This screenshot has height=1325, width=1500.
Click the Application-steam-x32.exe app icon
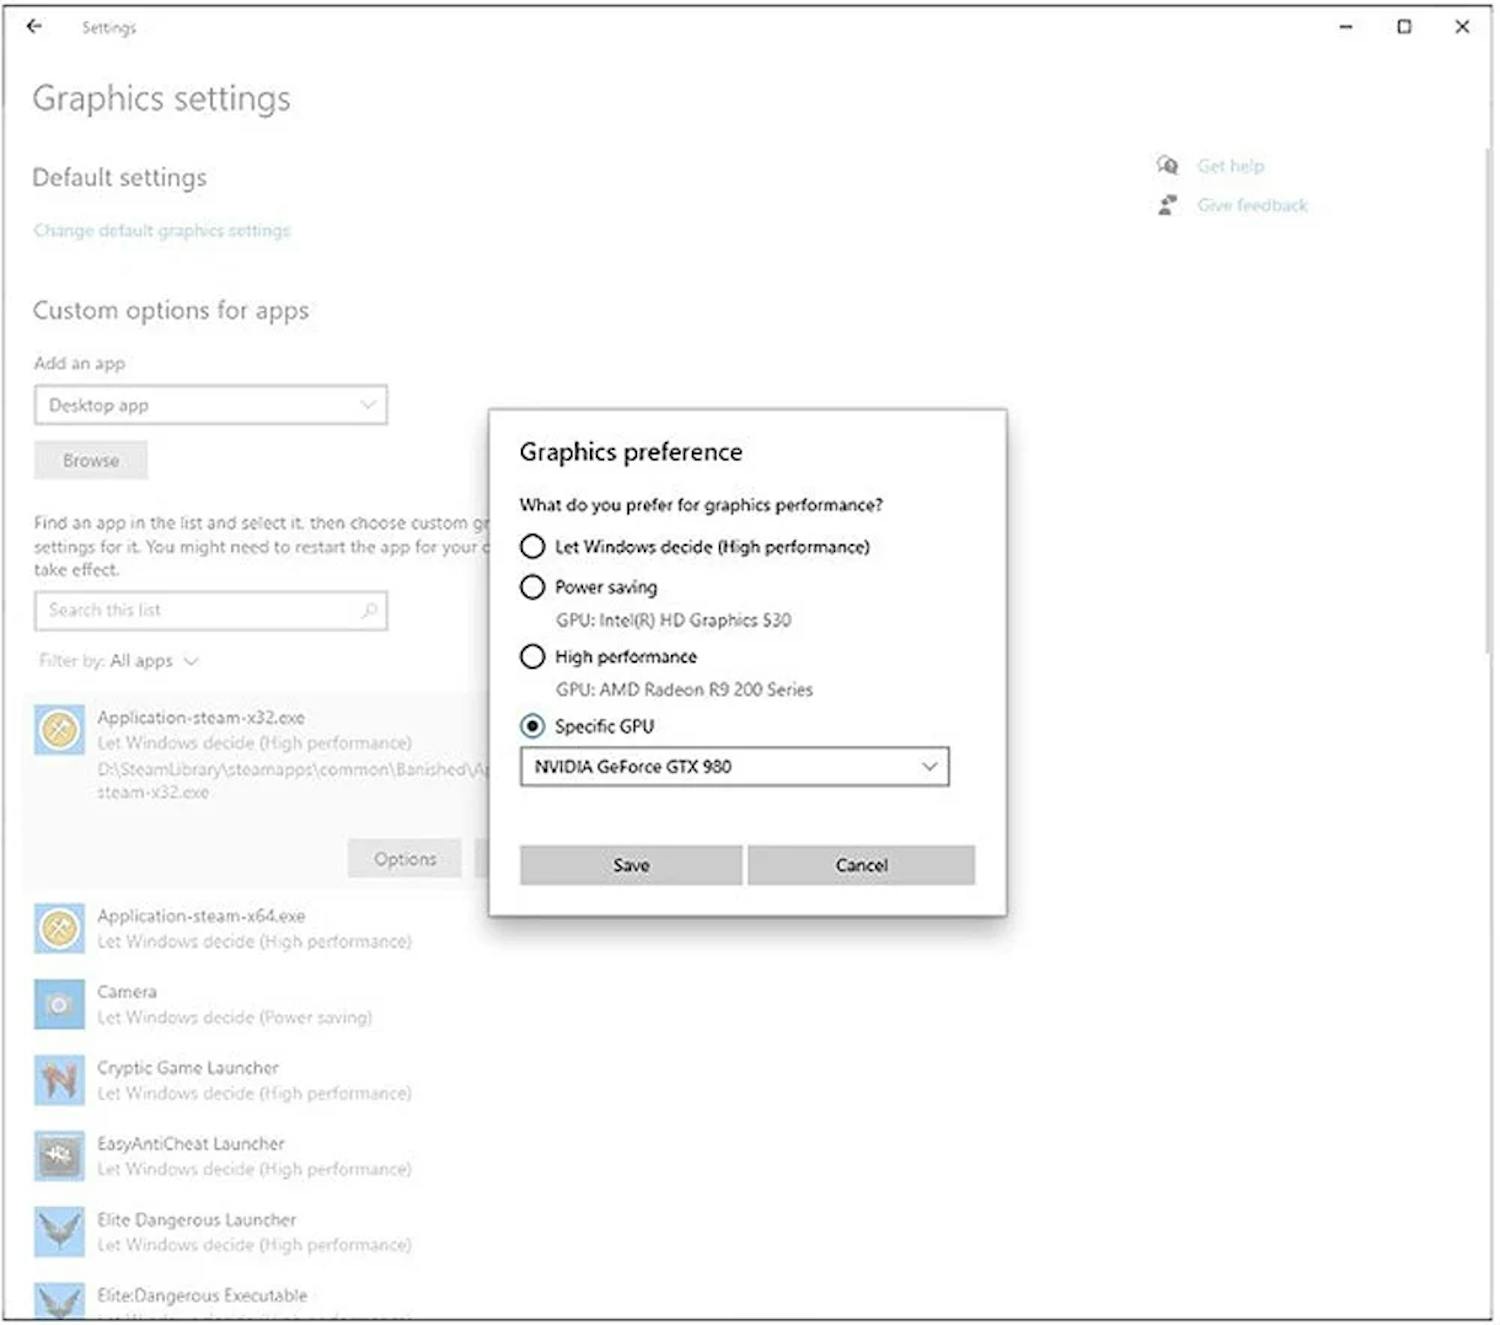pos(58,730)
